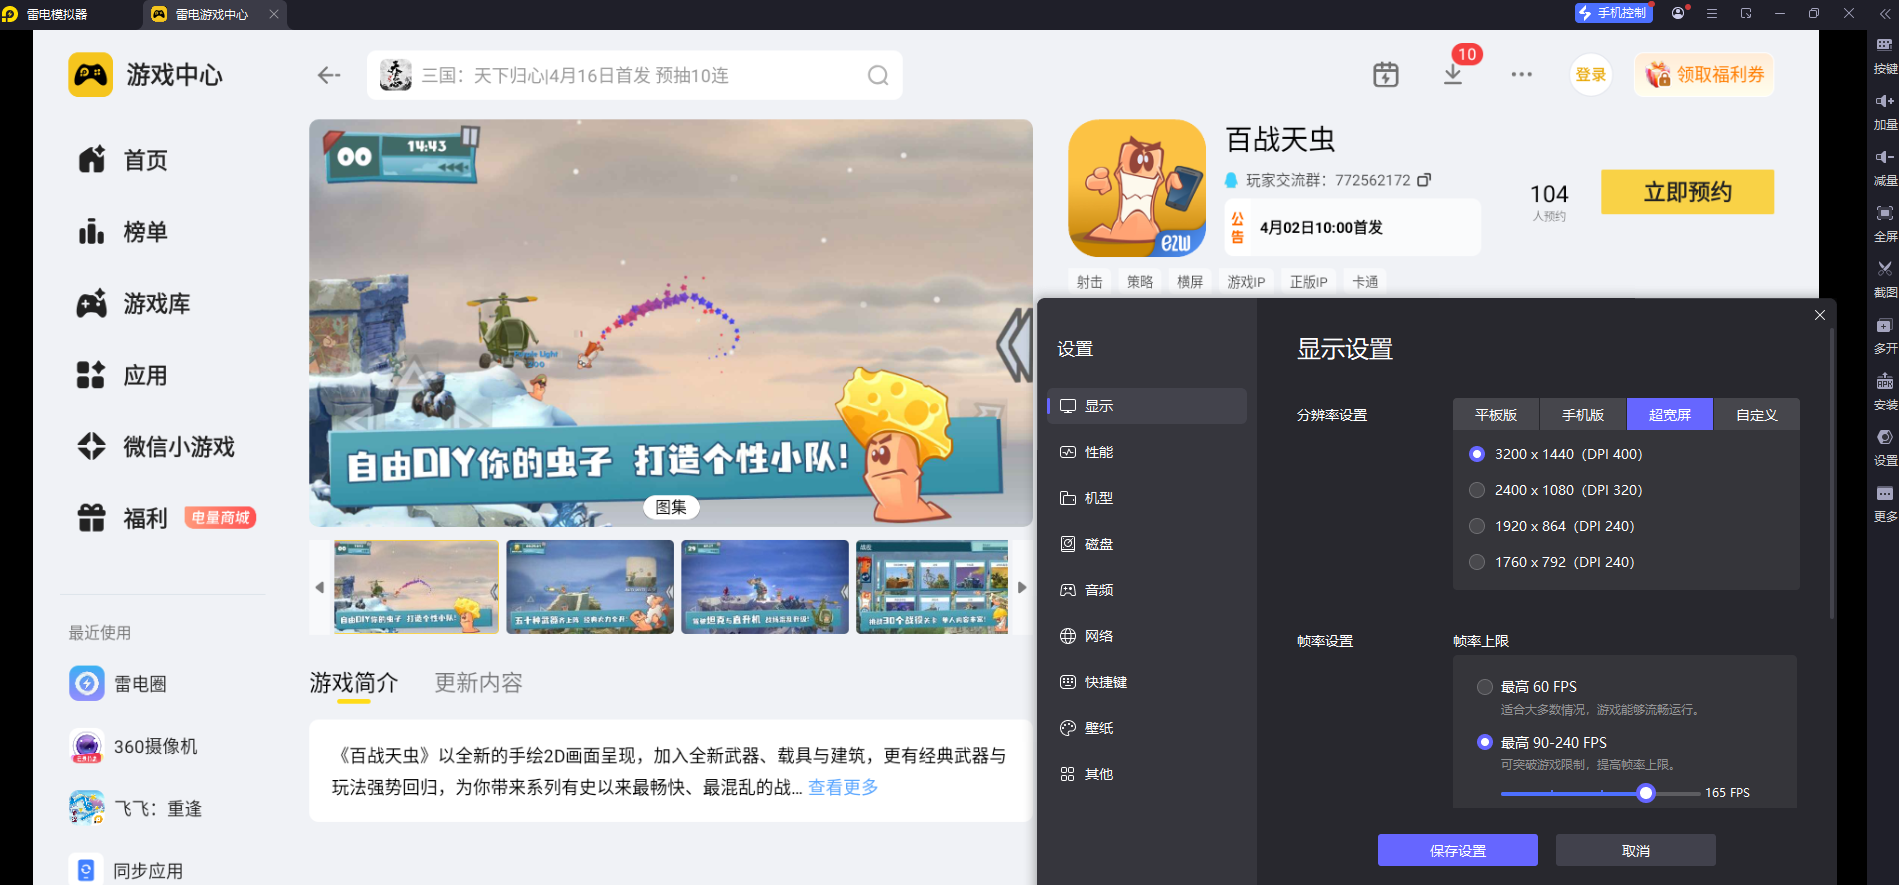Click the 手机控制 button in title bar
This screenshot has height=885, width=1899.
[x=1612, y=13]
